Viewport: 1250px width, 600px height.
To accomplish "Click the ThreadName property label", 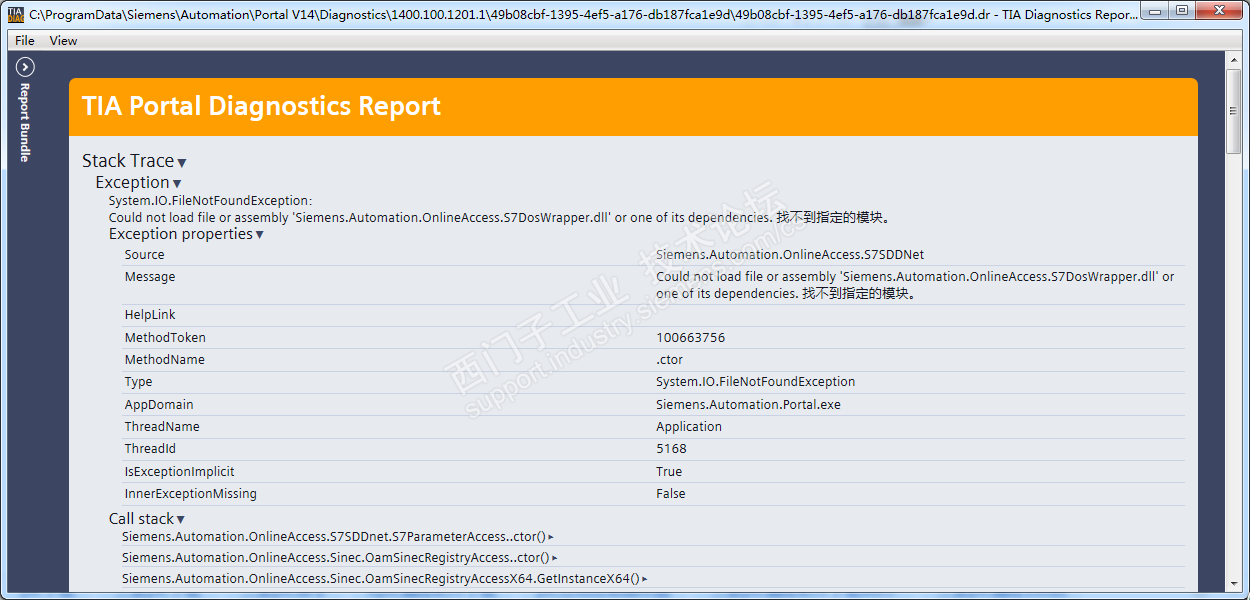I will (x=162, y=427).
